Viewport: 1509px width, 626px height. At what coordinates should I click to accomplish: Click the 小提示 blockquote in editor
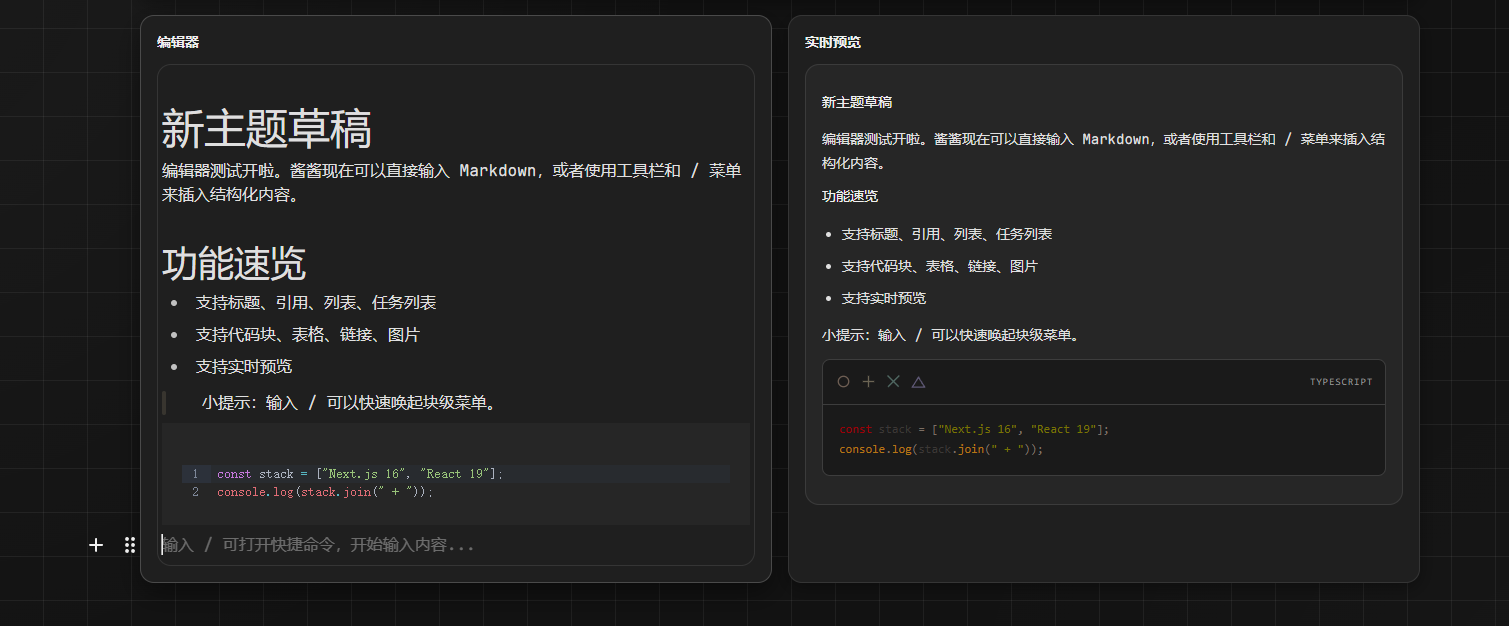[350, 403]
